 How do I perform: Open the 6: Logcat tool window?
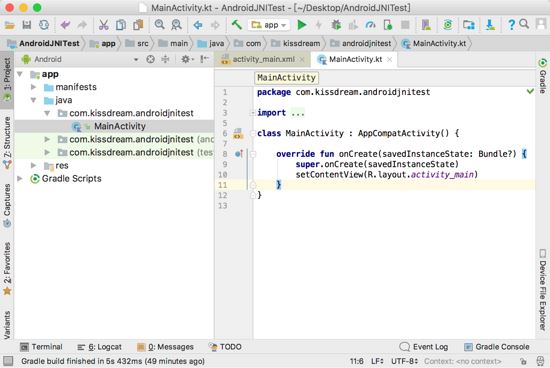[99, 347]
